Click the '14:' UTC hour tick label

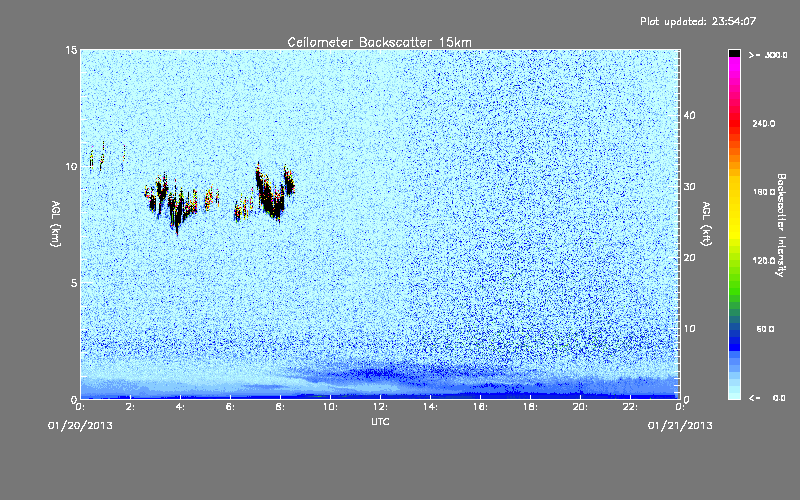(x=430, y=407)
